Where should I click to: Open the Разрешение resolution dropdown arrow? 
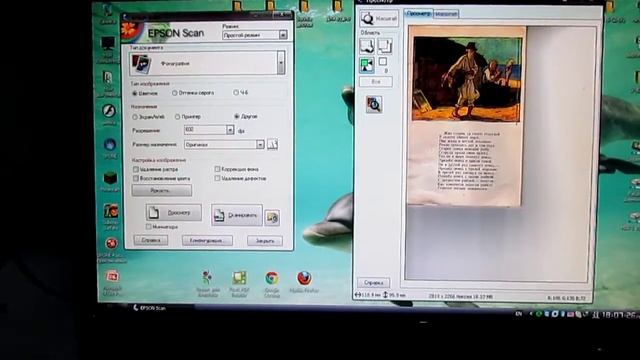click(230, 130)
